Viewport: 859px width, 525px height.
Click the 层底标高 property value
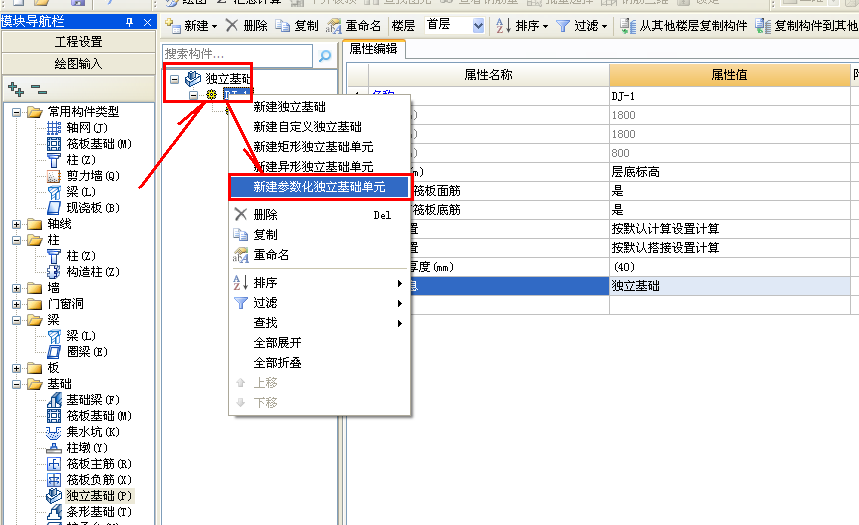(x=729, y=172)
